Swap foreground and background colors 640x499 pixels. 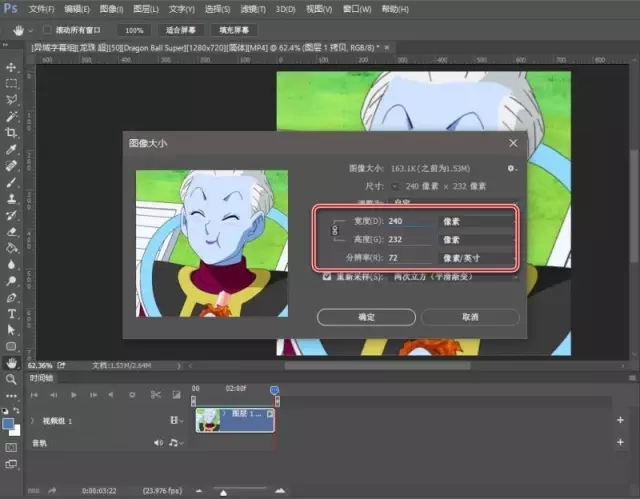pyautogui.click(x=16, y=410)
